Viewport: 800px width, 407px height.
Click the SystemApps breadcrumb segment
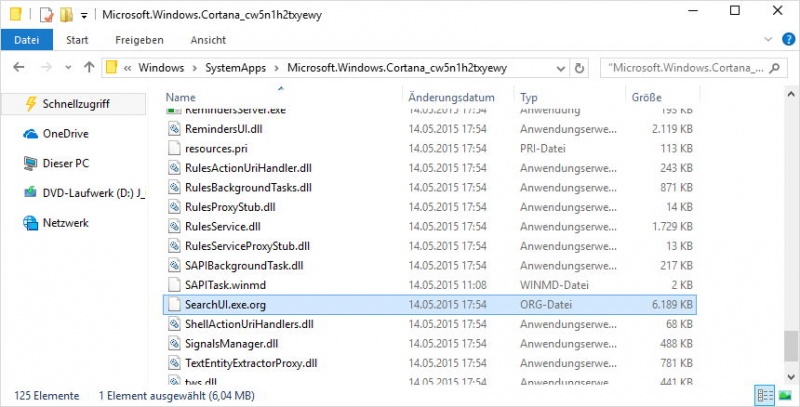tap(235, 68)
